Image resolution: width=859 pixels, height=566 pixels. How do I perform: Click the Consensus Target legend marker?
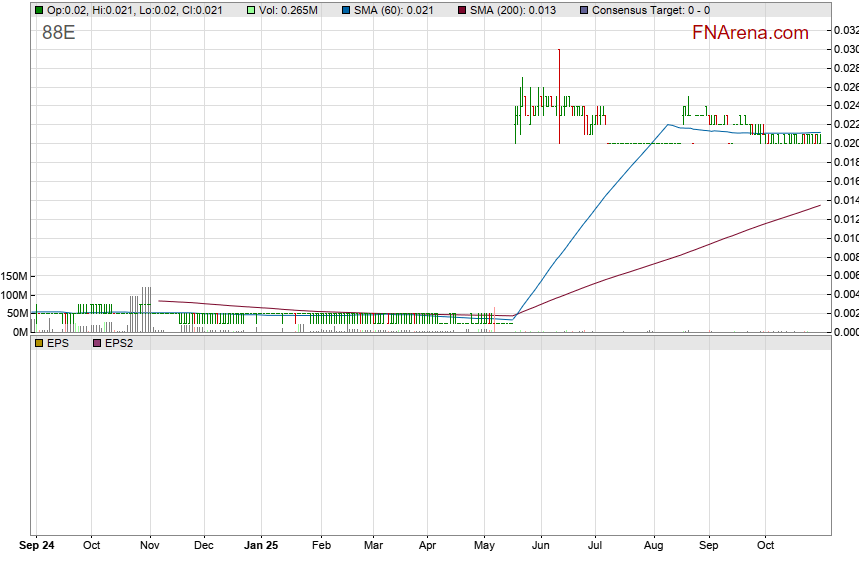click(584, 10)
